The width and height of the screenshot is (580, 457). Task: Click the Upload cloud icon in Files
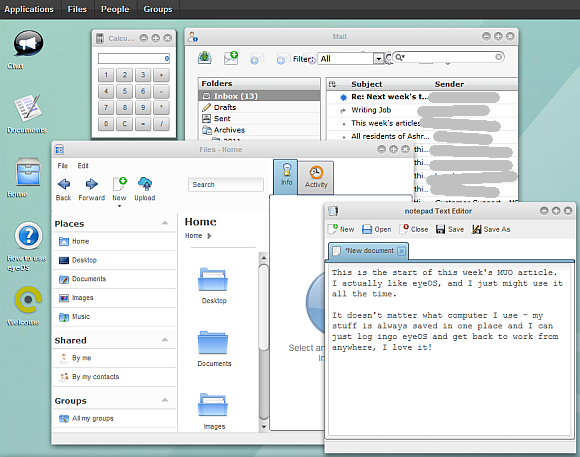point(145,184)
